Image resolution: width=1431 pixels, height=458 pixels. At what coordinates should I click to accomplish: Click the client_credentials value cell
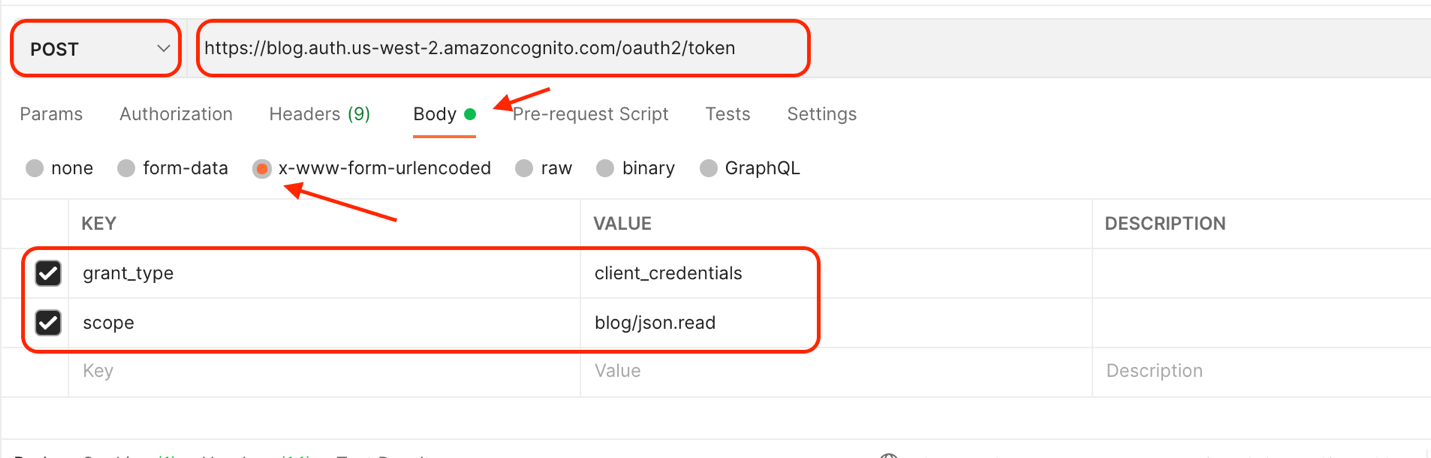836,273
